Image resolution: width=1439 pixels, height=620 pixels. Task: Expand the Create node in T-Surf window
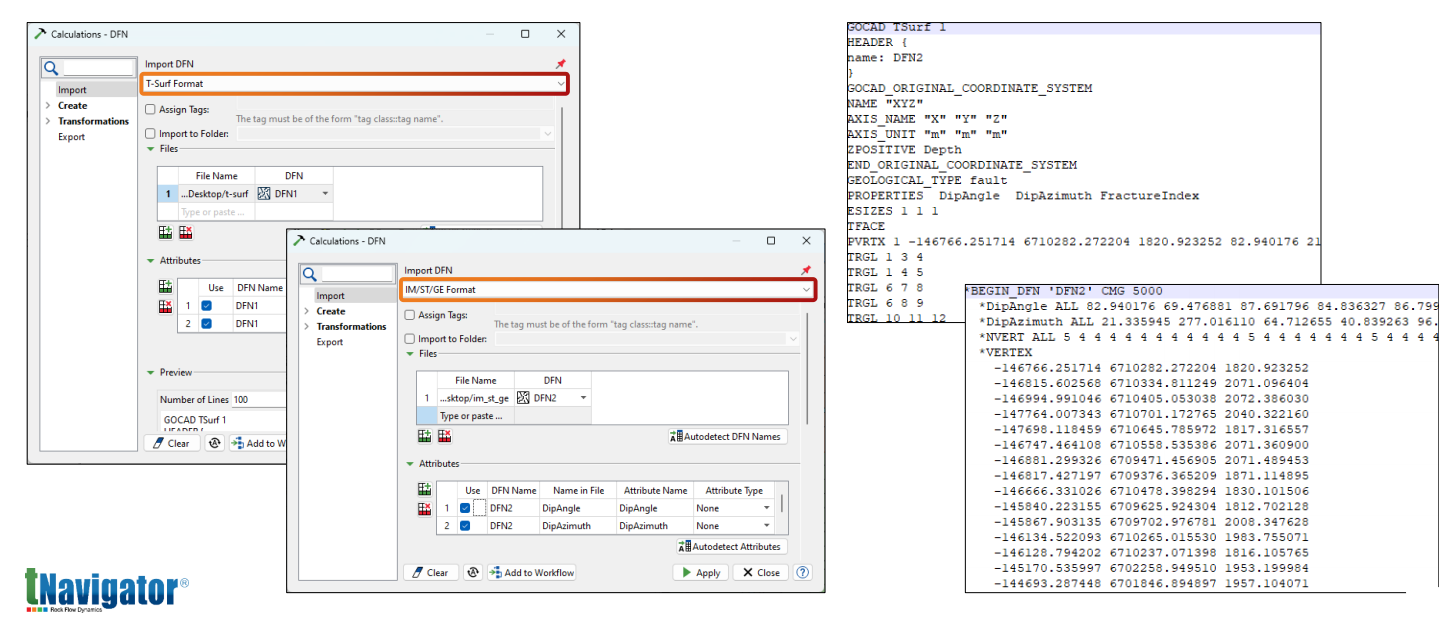point(47,105)
